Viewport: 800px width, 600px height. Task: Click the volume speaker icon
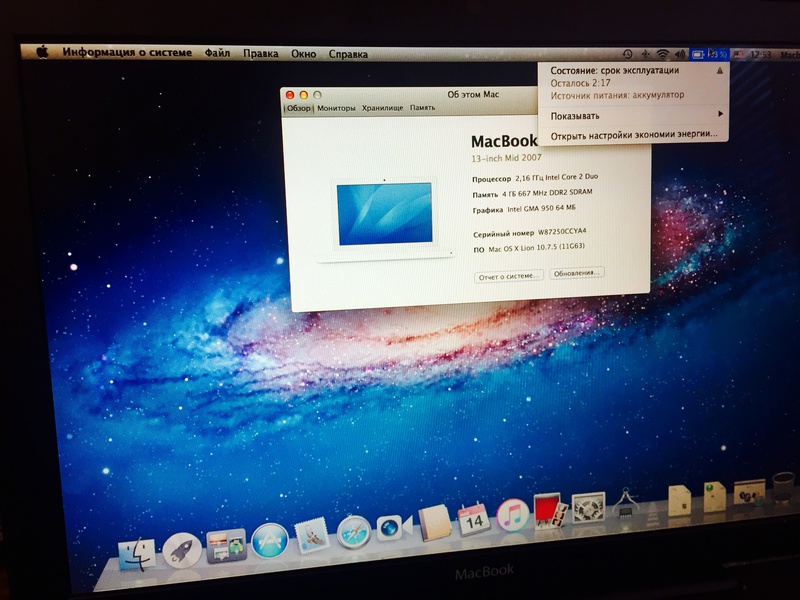tap(680, 54)
